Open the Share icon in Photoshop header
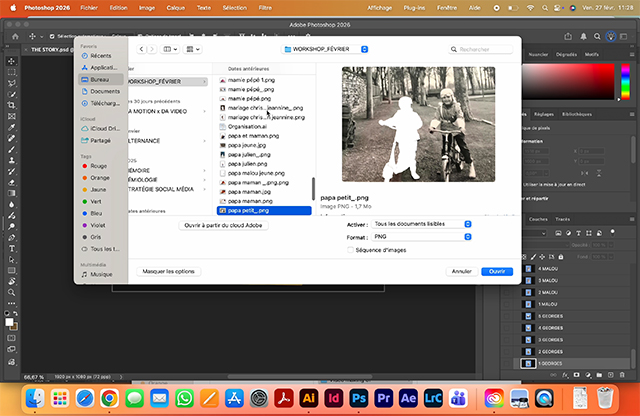Image resolution: width=640 pixels, height=416 pixels. point(568,37)
